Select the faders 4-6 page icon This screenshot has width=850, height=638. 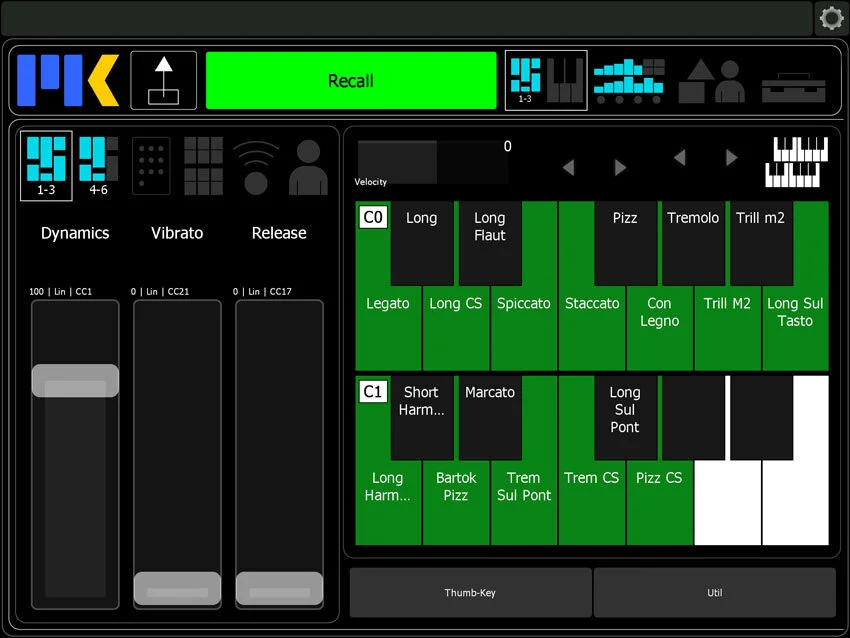[98, 165]
